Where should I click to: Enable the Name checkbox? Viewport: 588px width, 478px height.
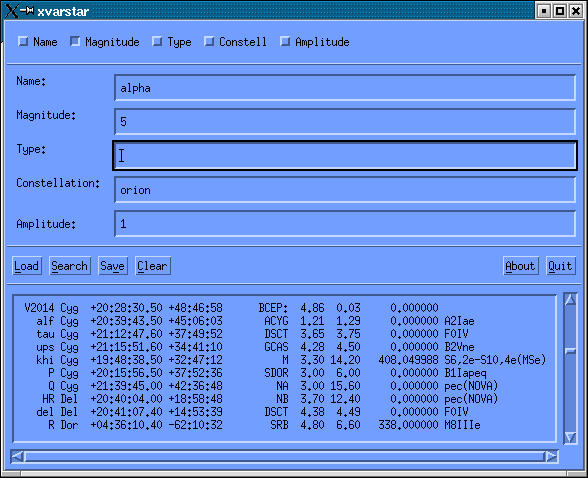pos(23,41)
